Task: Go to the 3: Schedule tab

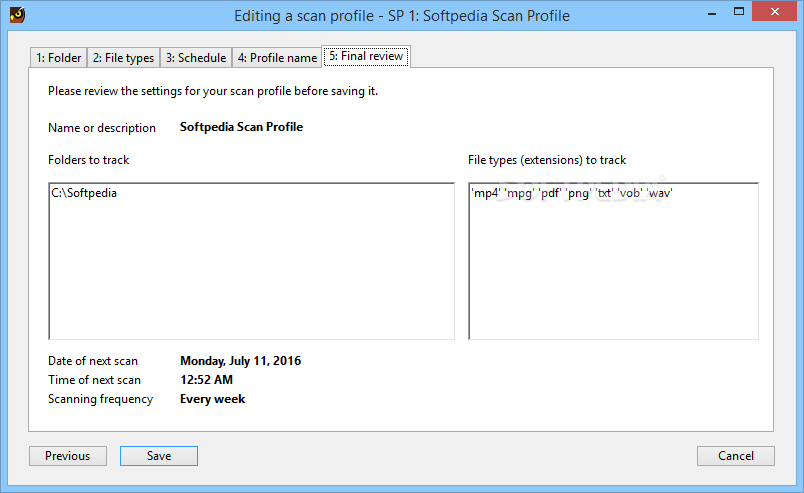Action: click(x=196, y=57)
